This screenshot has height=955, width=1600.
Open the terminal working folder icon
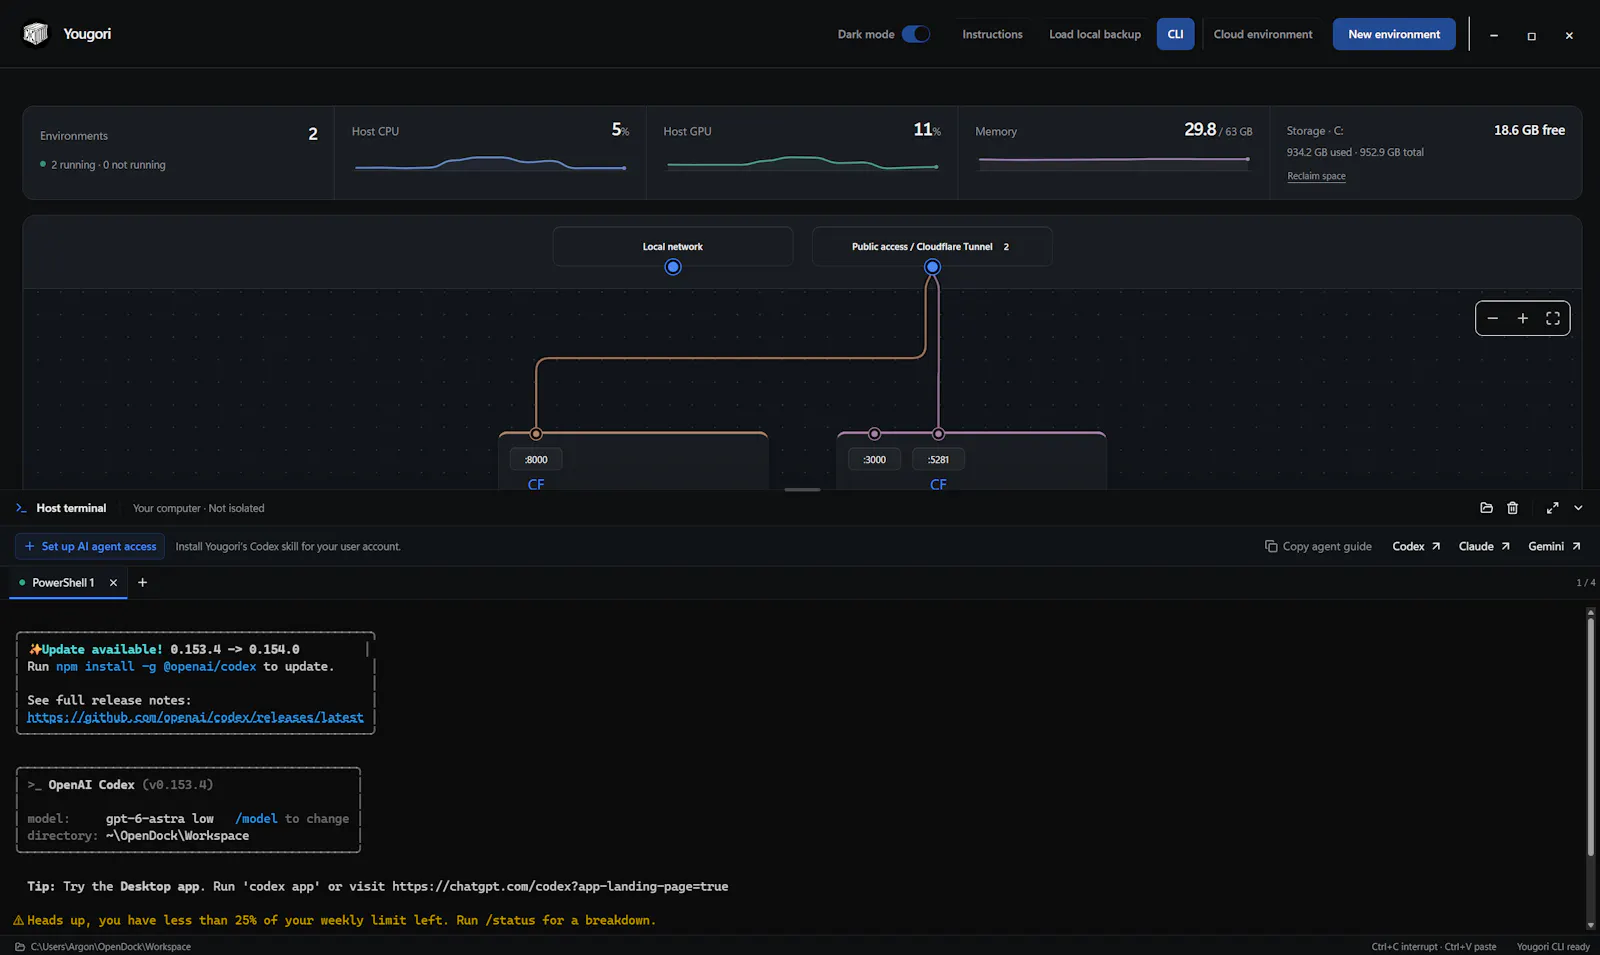click(1486, 508)
